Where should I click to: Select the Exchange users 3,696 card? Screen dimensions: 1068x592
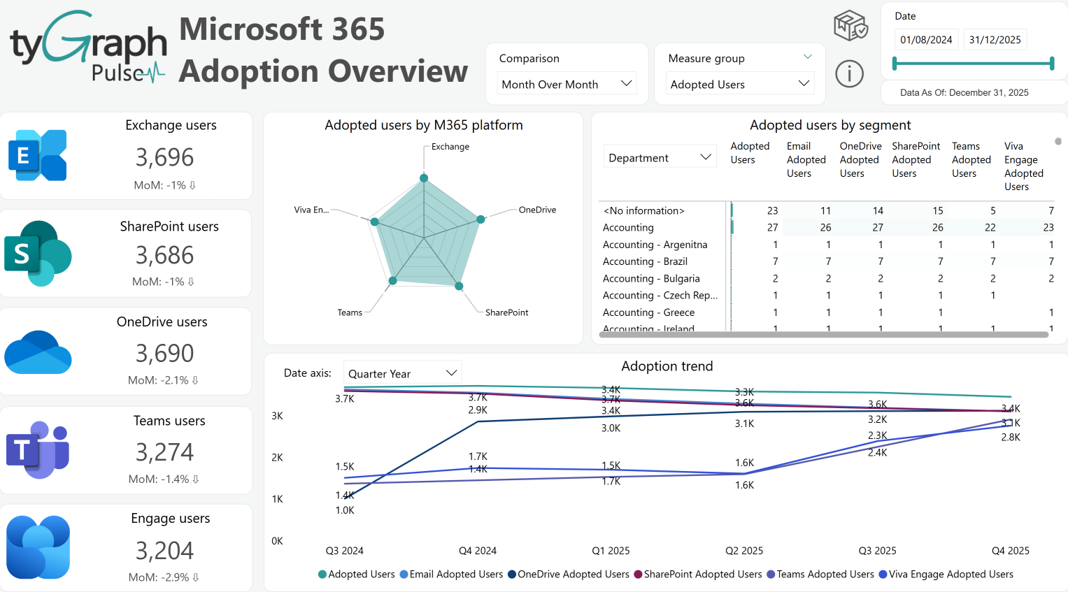pyautogui.click(x=126, y=155)
